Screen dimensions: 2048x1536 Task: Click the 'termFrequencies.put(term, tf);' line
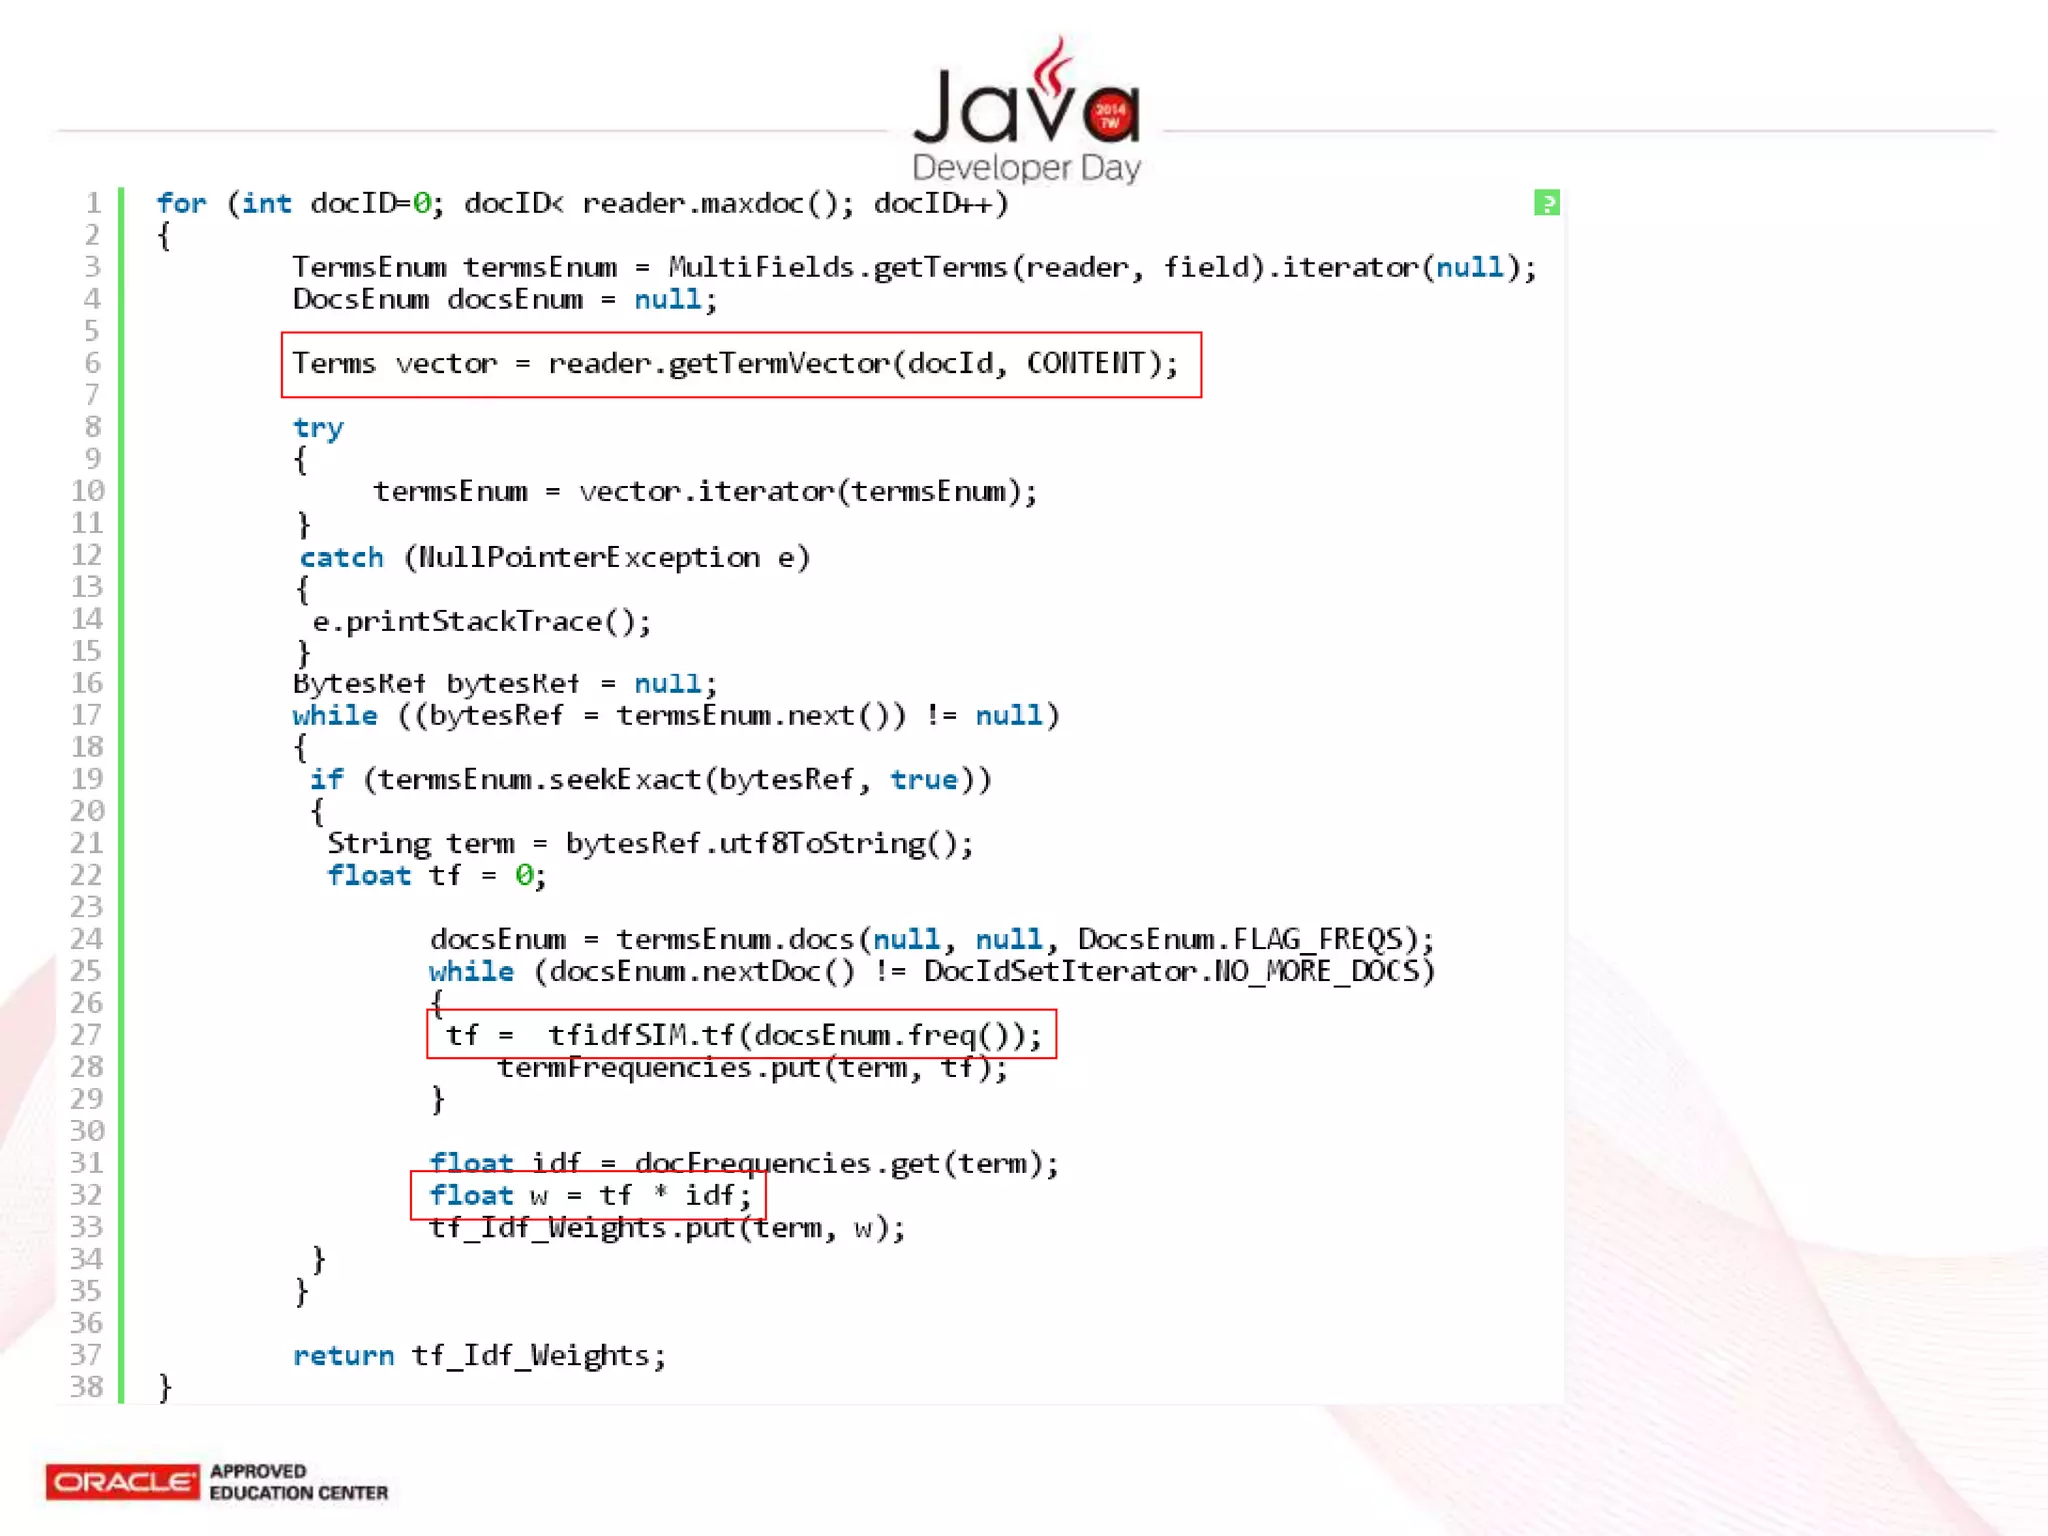pos(752,1068)
